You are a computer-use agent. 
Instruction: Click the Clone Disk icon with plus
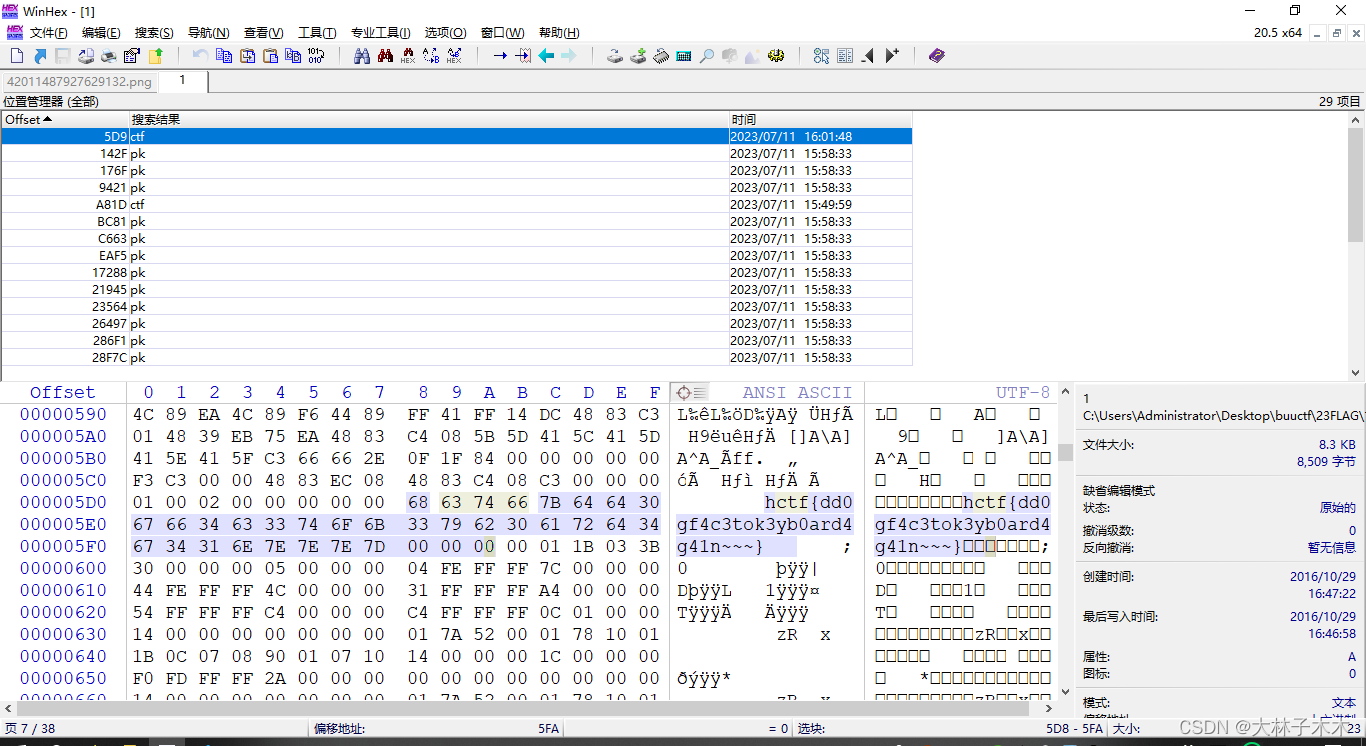point(638,56)
